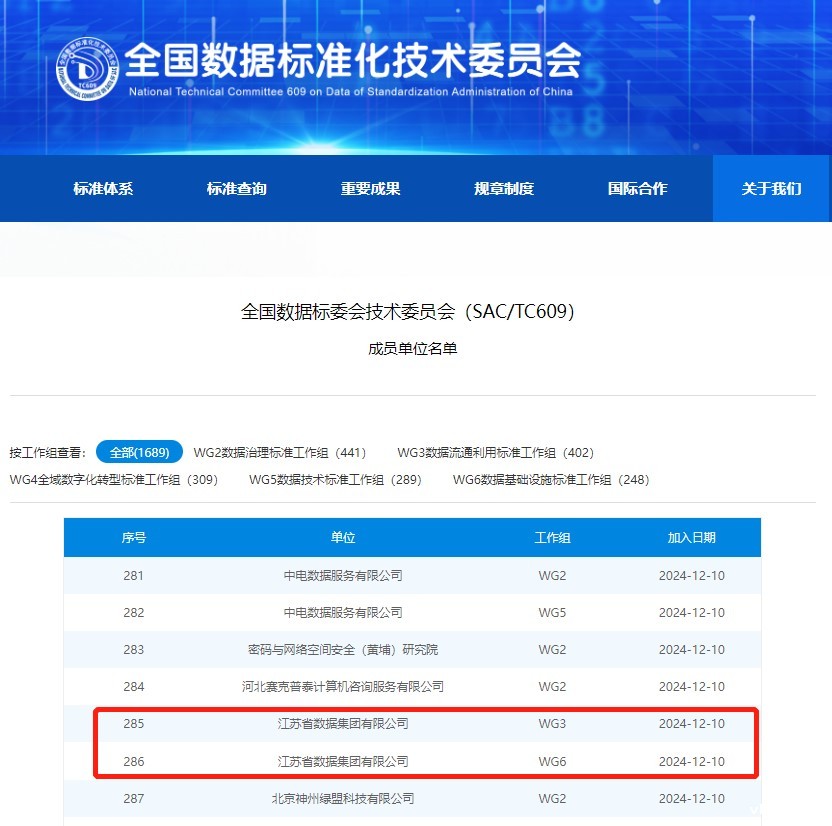
Task: Select the 国际合作 navigation item
Action: click(x=637, y=188)
